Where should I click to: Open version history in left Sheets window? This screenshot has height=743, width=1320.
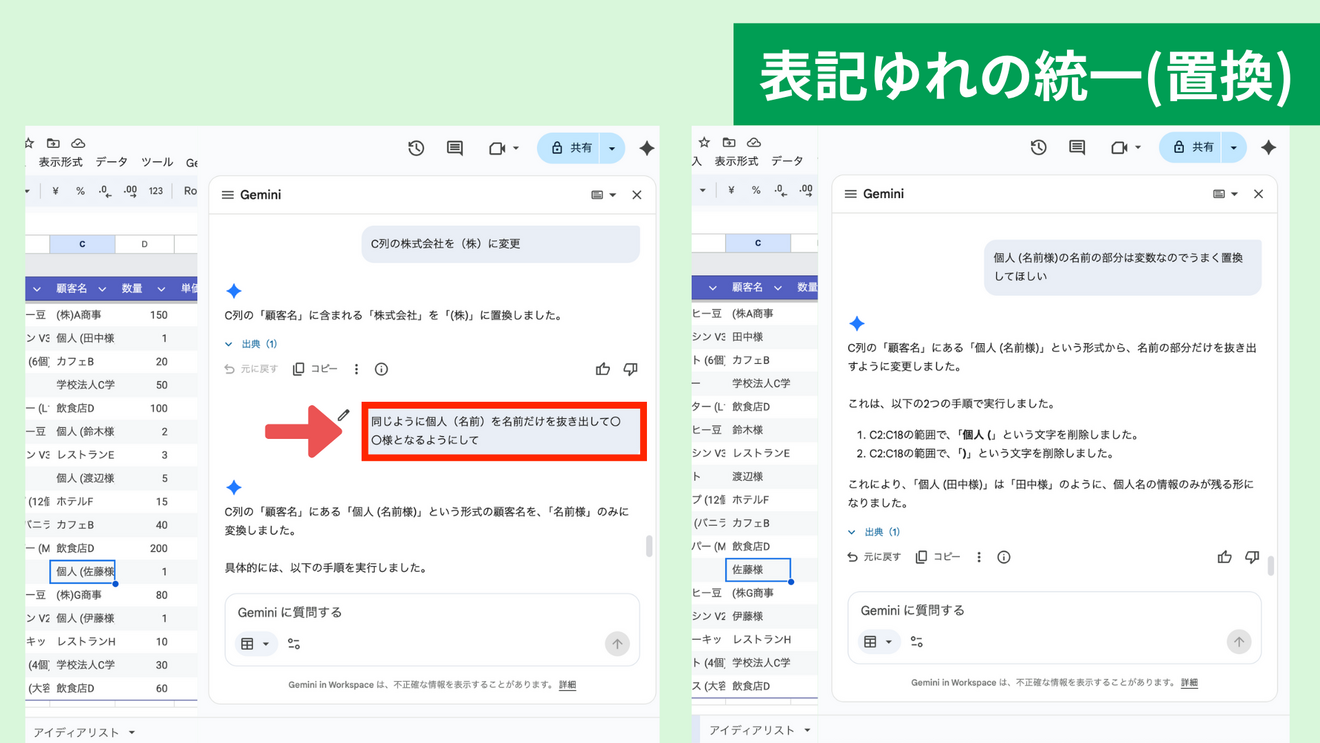[x=416, y=148]
